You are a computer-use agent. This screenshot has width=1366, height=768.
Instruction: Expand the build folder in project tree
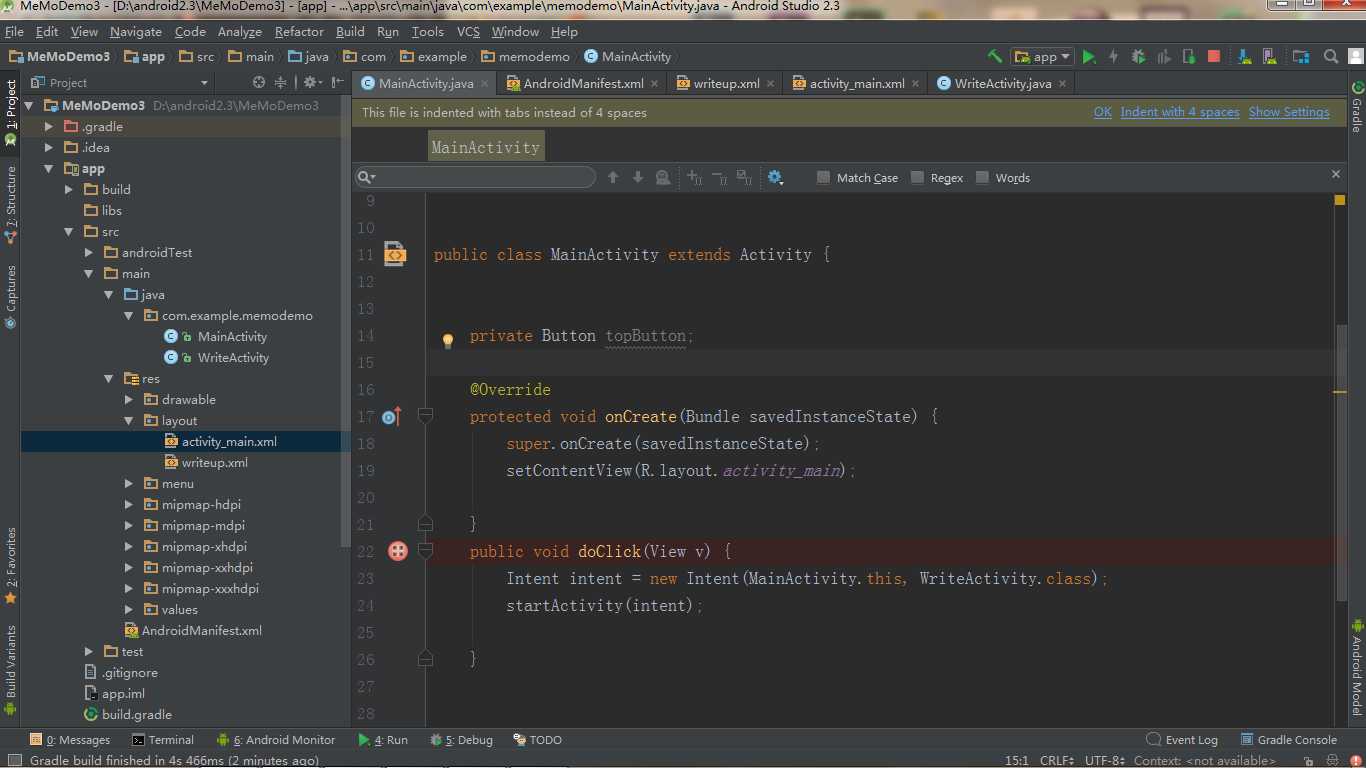pyautogui.click(x=69, y=189)
